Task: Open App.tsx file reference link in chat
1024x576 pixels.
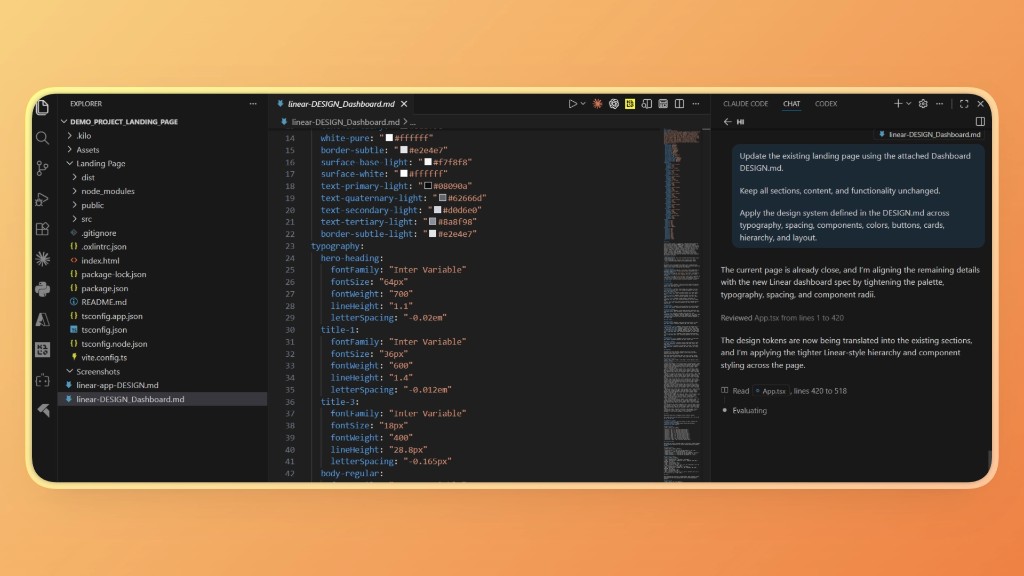Action: click(771, 391)
